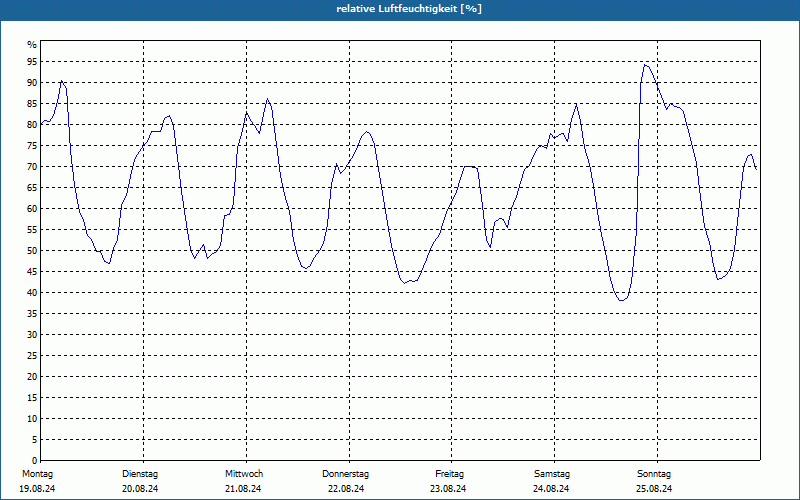Select the 'Freitag' day label
Screen dimensions: 800x500
449,474
